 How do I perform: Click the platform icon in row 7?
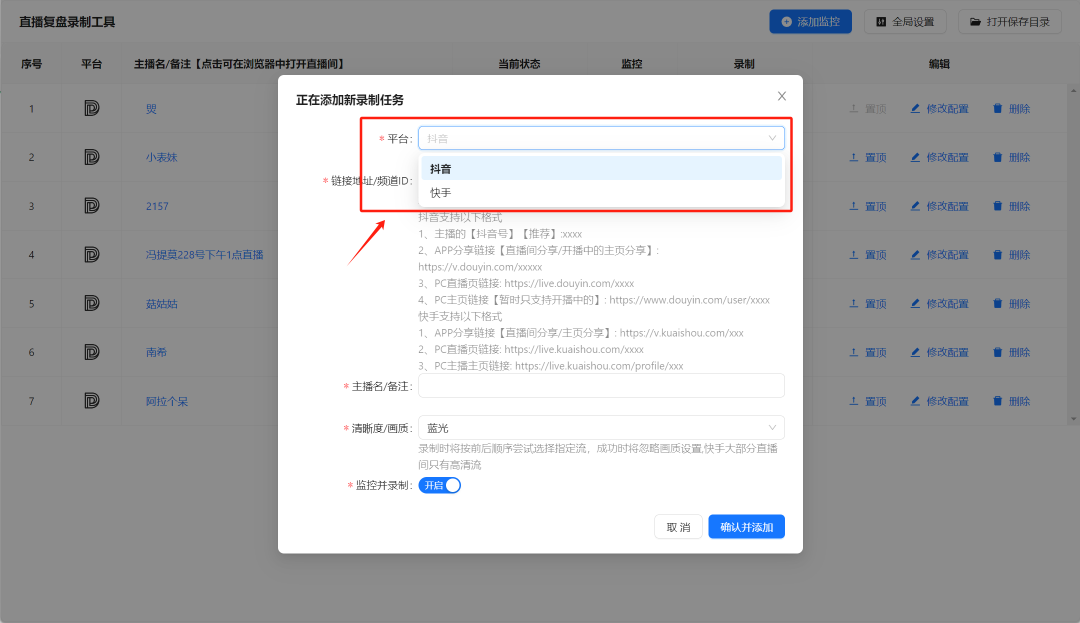click(92, 401)
